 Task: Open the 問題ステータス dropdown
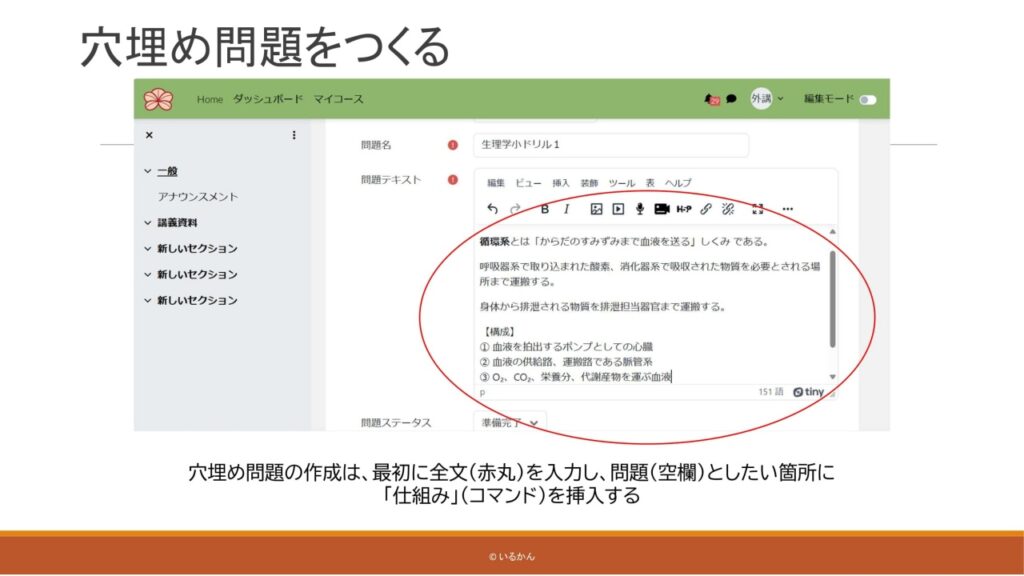coord(511,423)
